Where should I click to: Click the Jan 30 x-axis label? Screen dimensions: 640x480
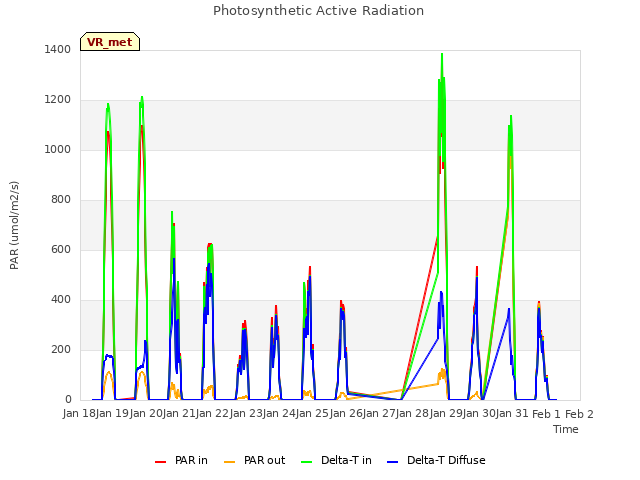[479, 414]
